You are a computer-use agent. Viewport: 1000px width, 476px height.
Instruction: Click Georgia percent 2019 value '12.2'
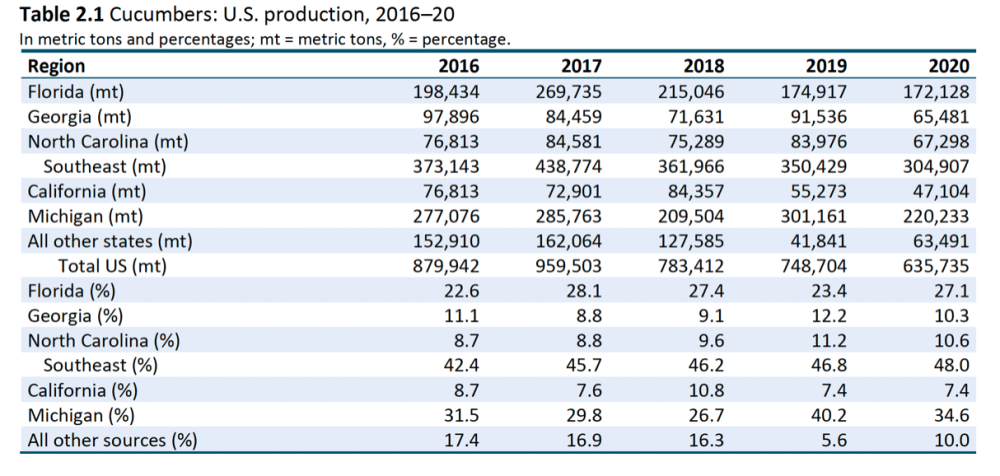(x=829, y=316)
